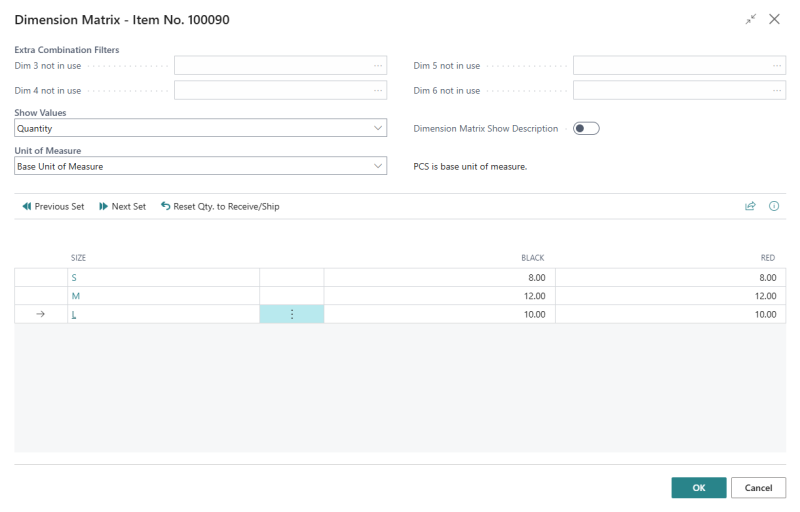Click the share icon in the toolbar
This screenshot has width=800, height=512.
[750, 206]
